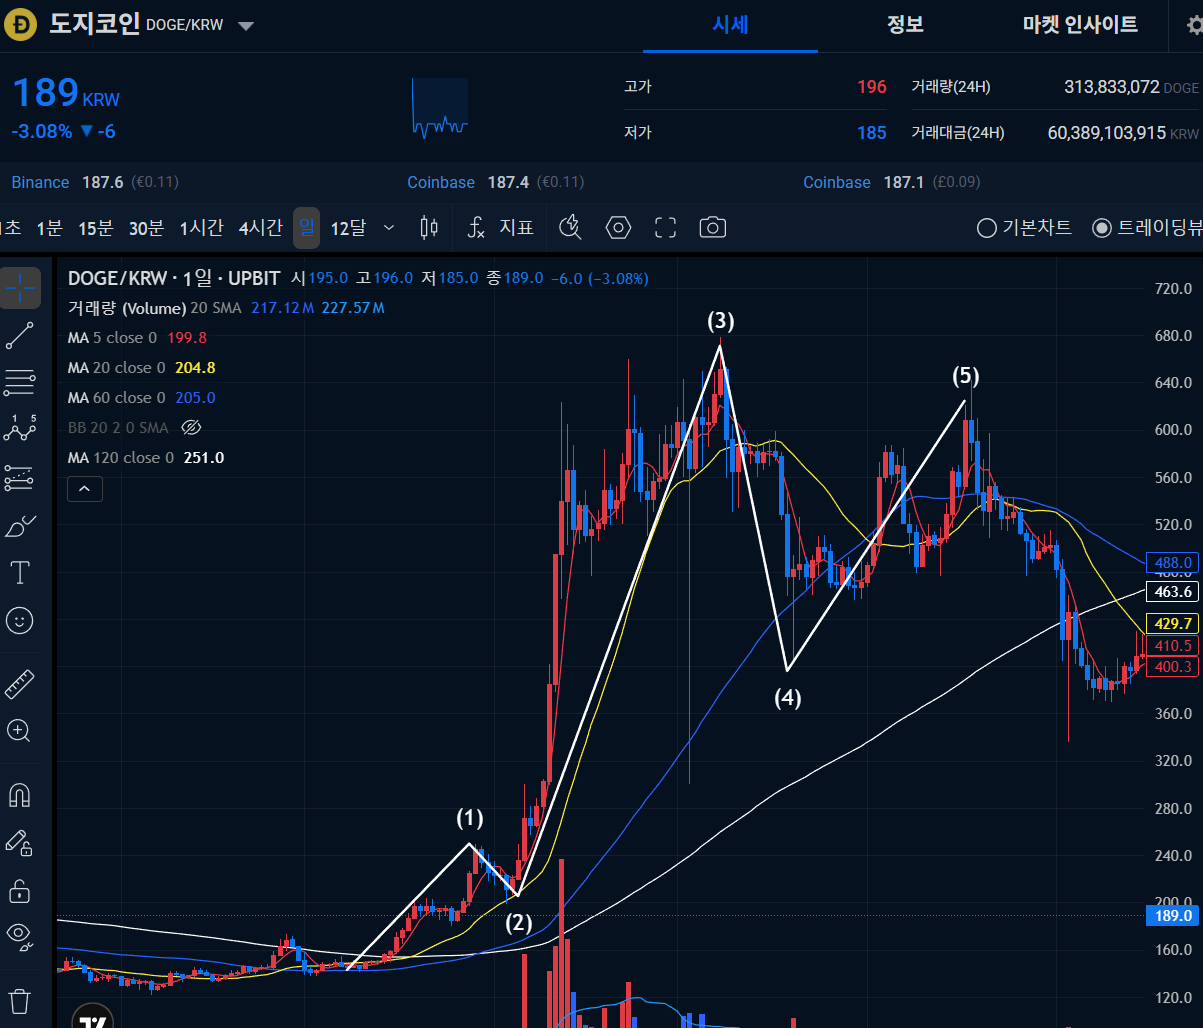Select the Elliott wave pattern tool

[x=20, y=430]
